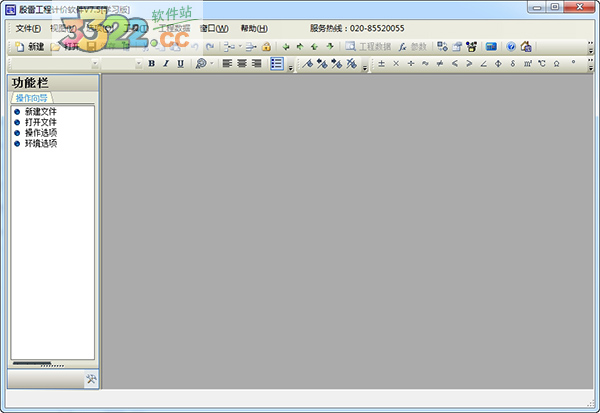Insert the δ delta symbol
The height and width of the screenshot is (413, 600).
513,64
